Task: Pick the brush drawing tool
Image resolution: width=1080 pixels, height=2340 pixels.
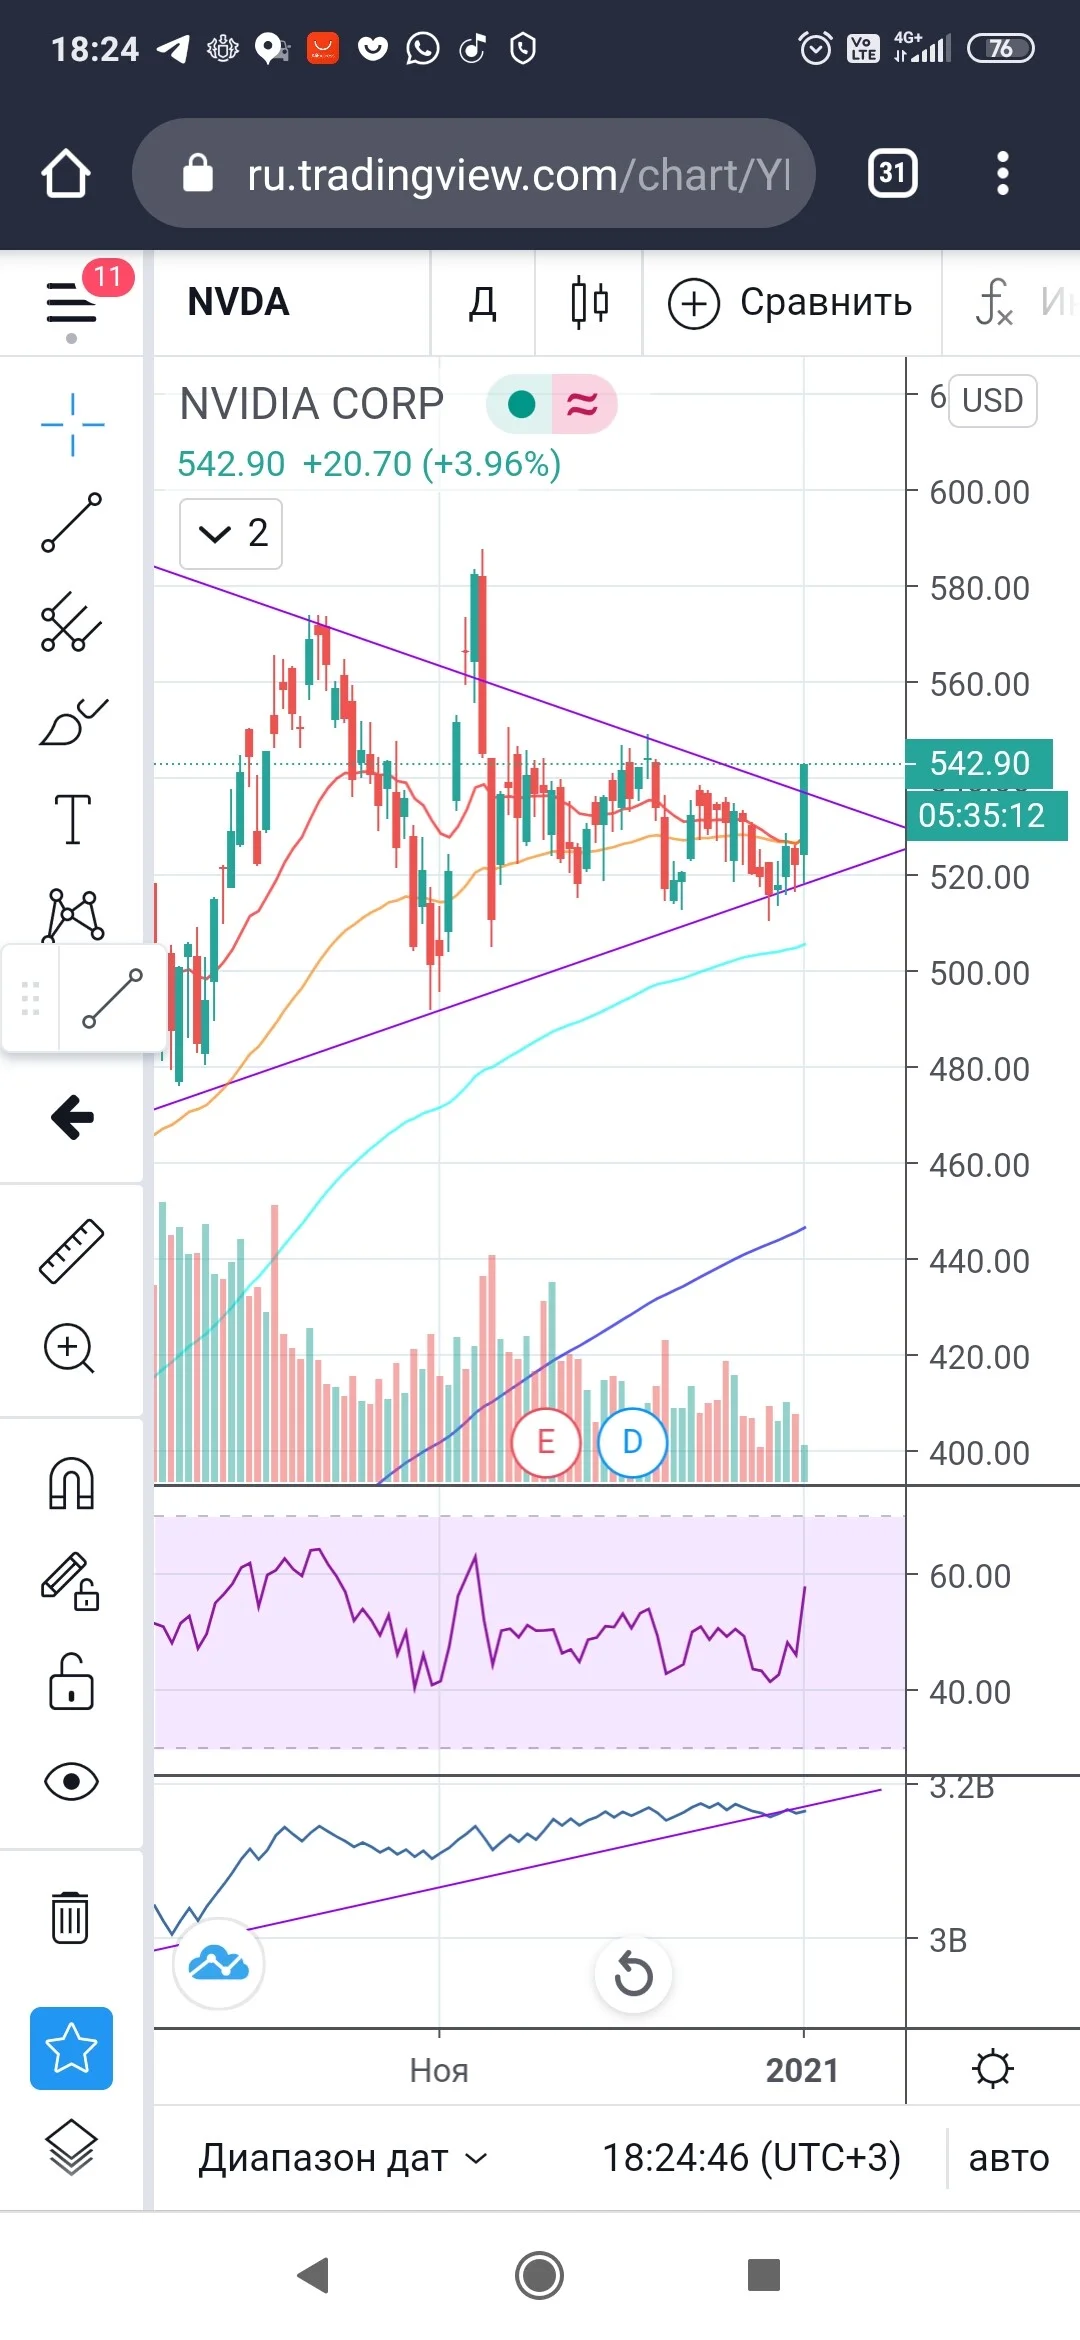Action: point(72,720)
